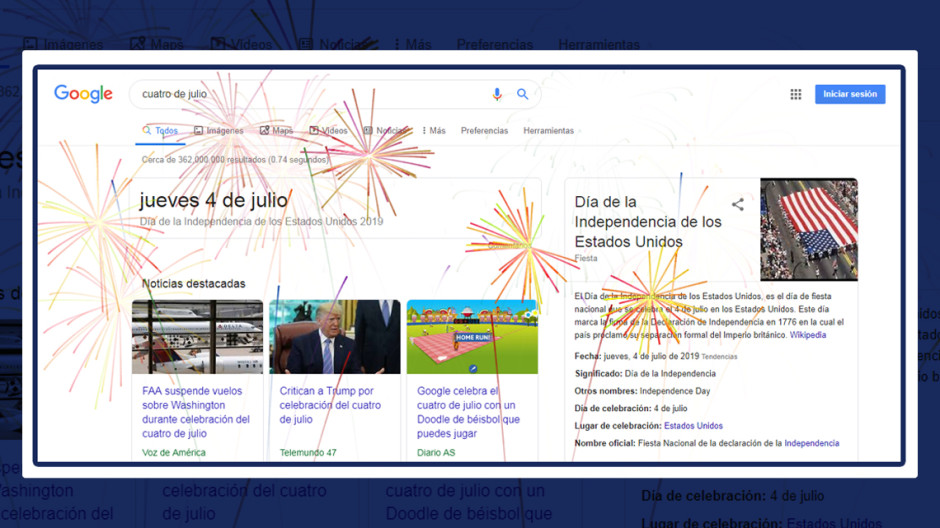
Task: Select the Todos tab
Action: (160, 131)
